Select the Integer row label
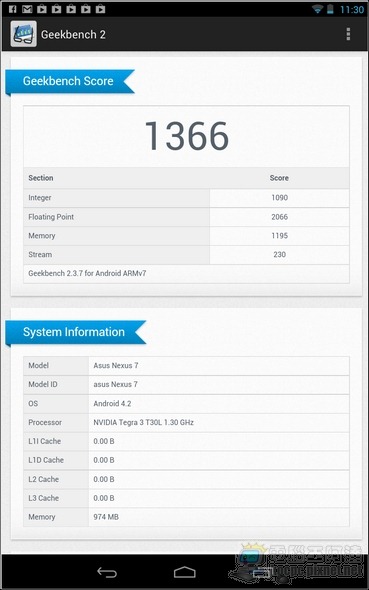The image size is (369, 590). pyautogui.click(x=40, y=198)
